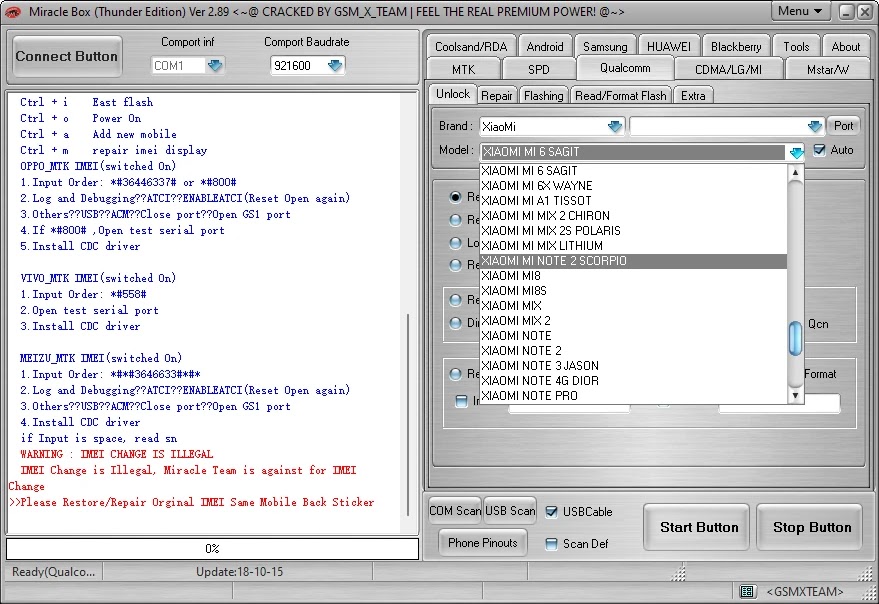Go to the Blackberry tab
879x604 pixels.
pos(736,47)
